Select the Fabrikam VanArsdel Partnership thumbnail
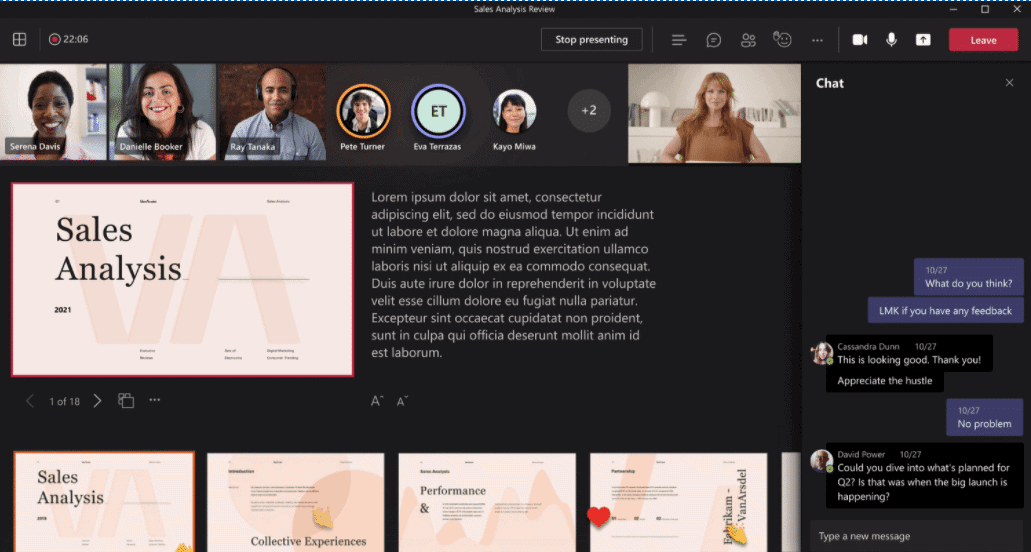The width and height of the screenshot is (1031, 552). pos(679,502)
